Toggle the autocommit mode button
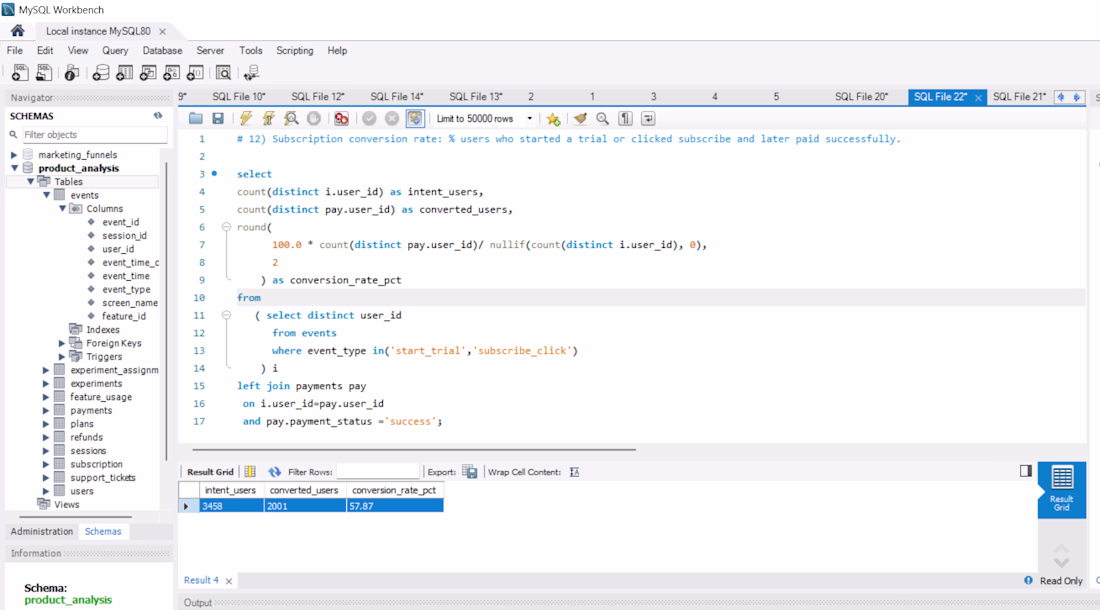1100x610 pixels. (415, 119)
